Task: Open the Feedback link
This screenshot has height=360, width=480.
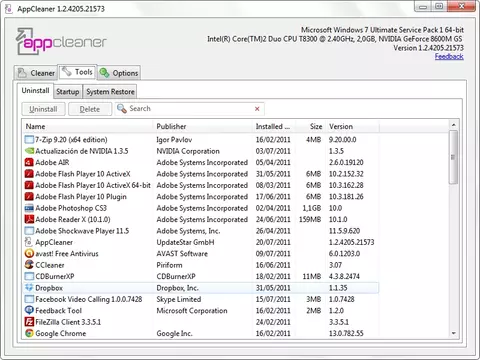Action: [449, 56]
